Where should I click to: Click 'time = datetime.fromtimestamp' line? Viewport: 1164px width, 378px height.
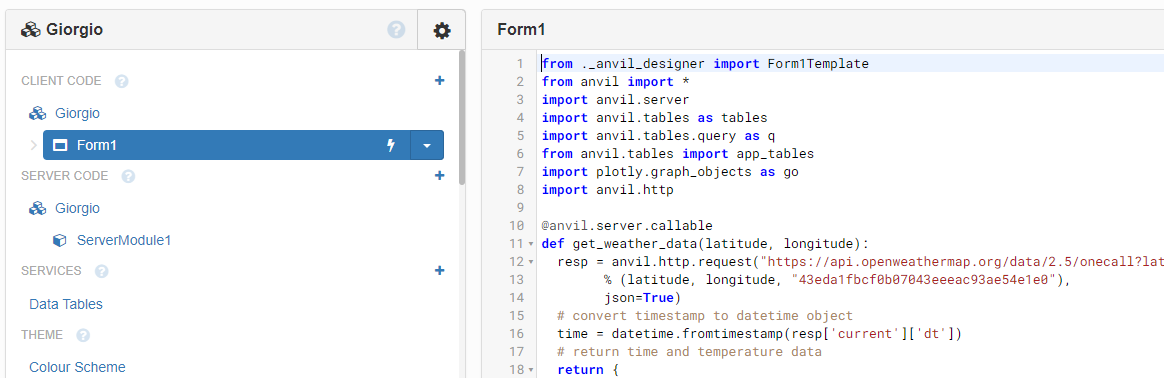point(759,334)
